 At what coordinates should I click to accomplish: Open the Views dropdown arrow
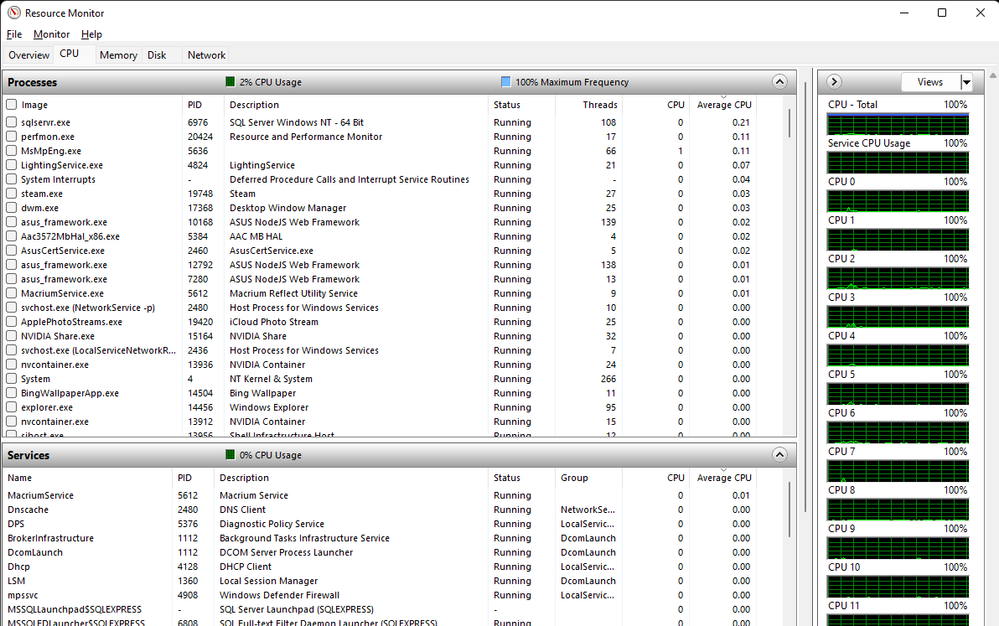(x=967, y=82)
